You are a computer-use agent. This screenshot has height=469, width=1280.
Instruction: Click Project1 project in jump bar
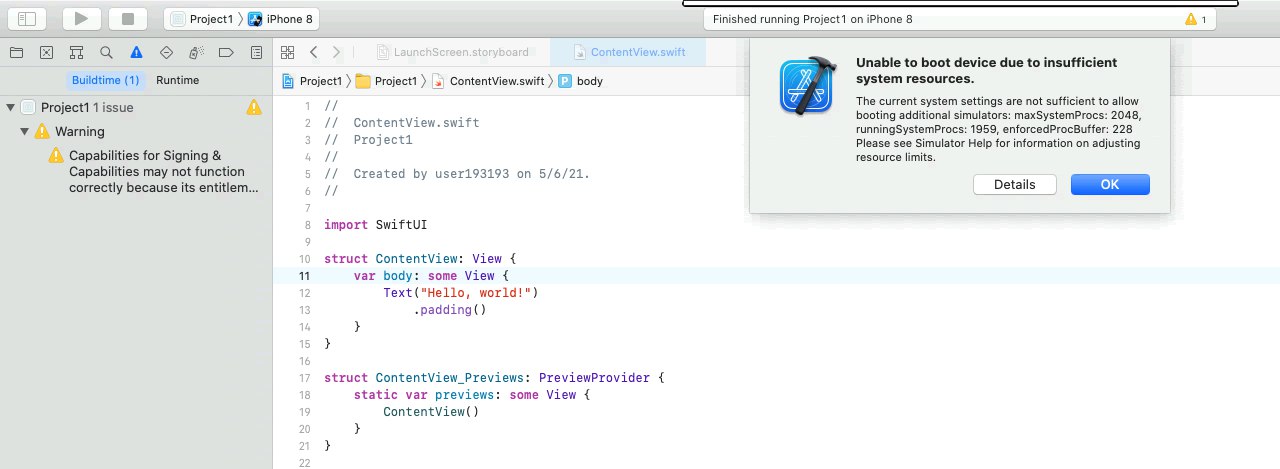click(312, 81)
